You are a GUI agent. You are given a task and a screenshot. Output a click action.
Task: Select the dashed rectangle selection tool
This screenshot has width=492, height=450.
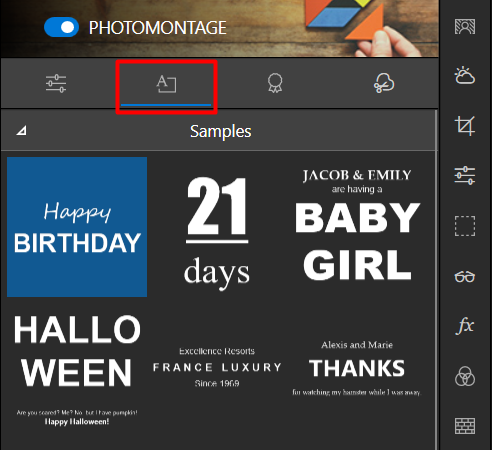tap(465, 226)
